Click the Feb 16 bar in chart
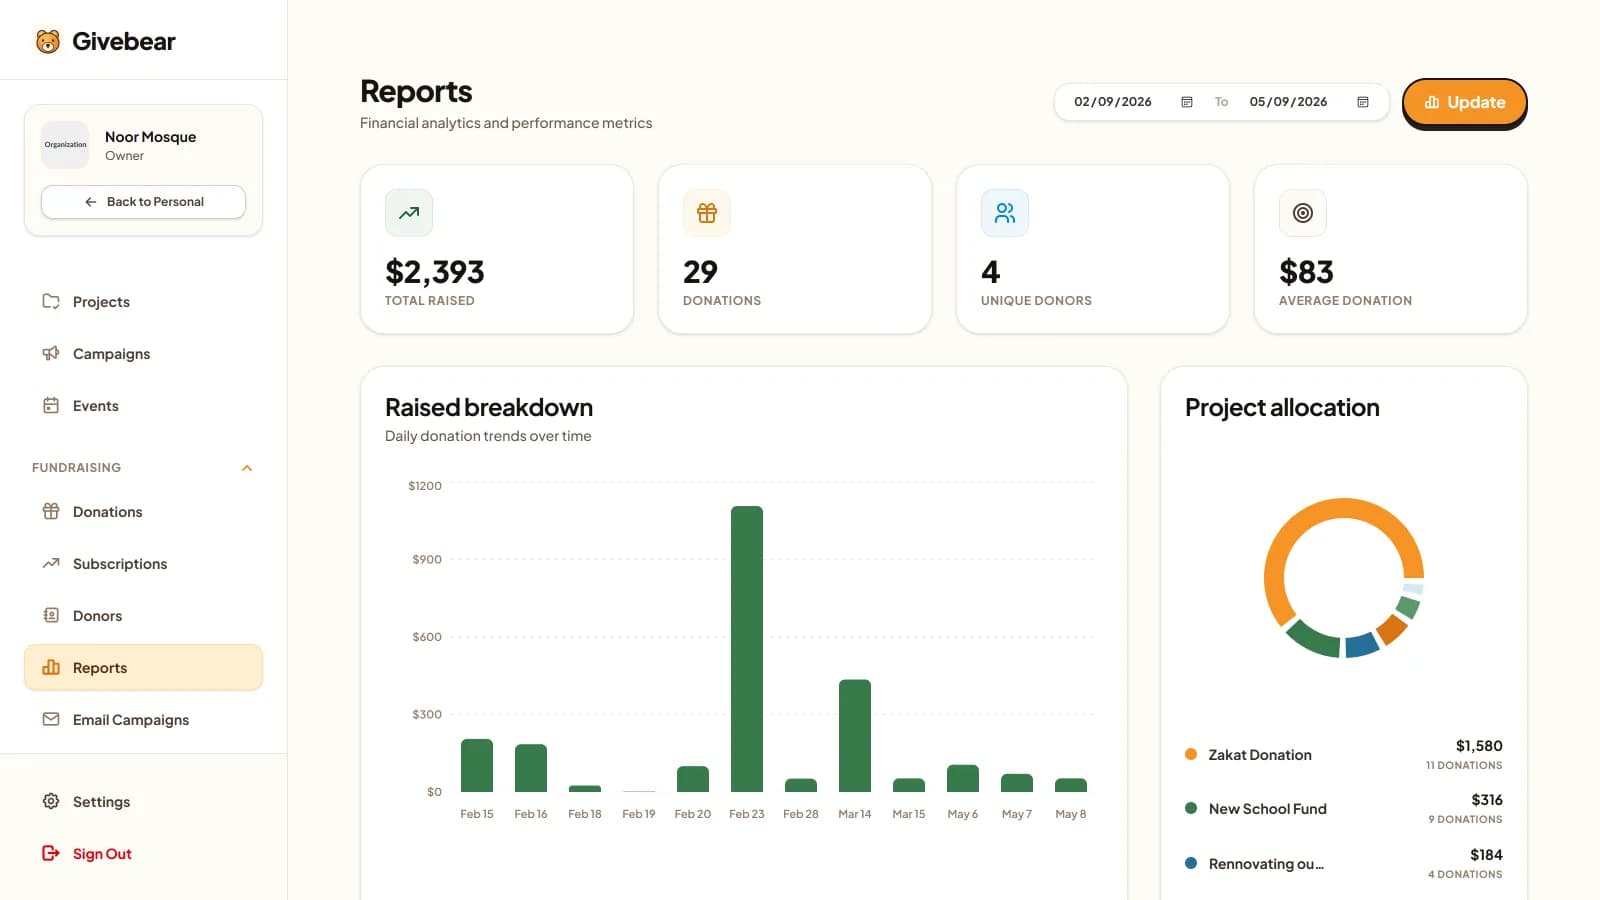This screenshot has height=900, width=1600. click(x=531, y=768)
